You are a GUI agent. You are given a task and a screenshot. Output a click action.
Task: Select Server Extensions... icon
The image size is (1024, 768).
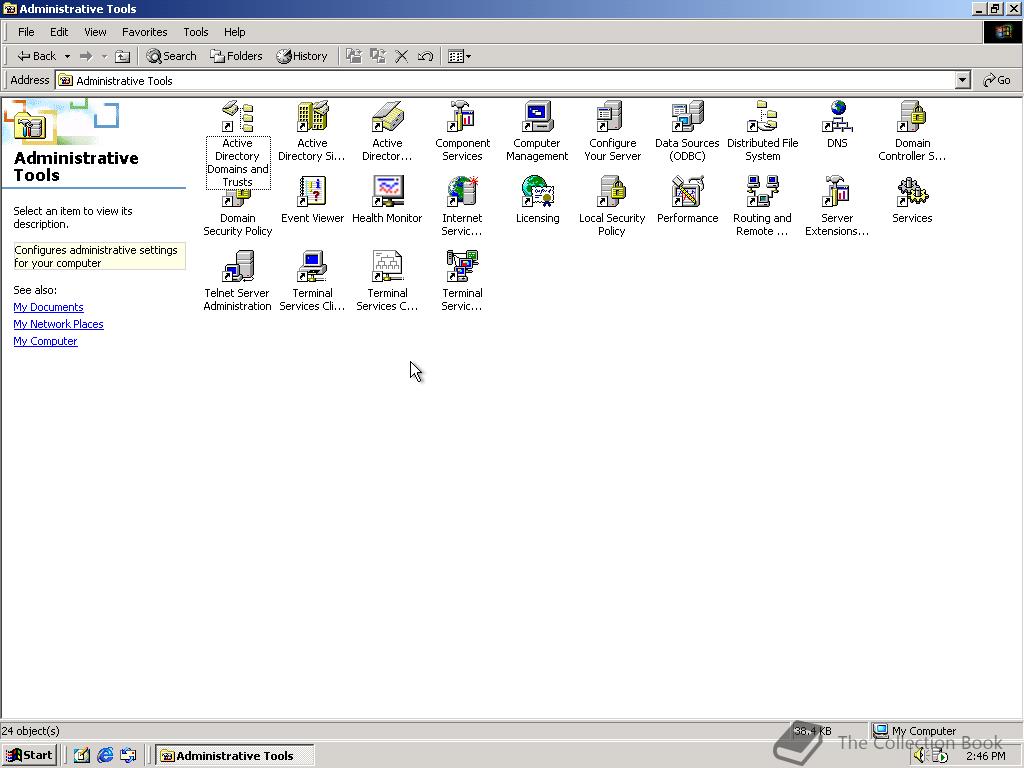[x=837, y=191]
